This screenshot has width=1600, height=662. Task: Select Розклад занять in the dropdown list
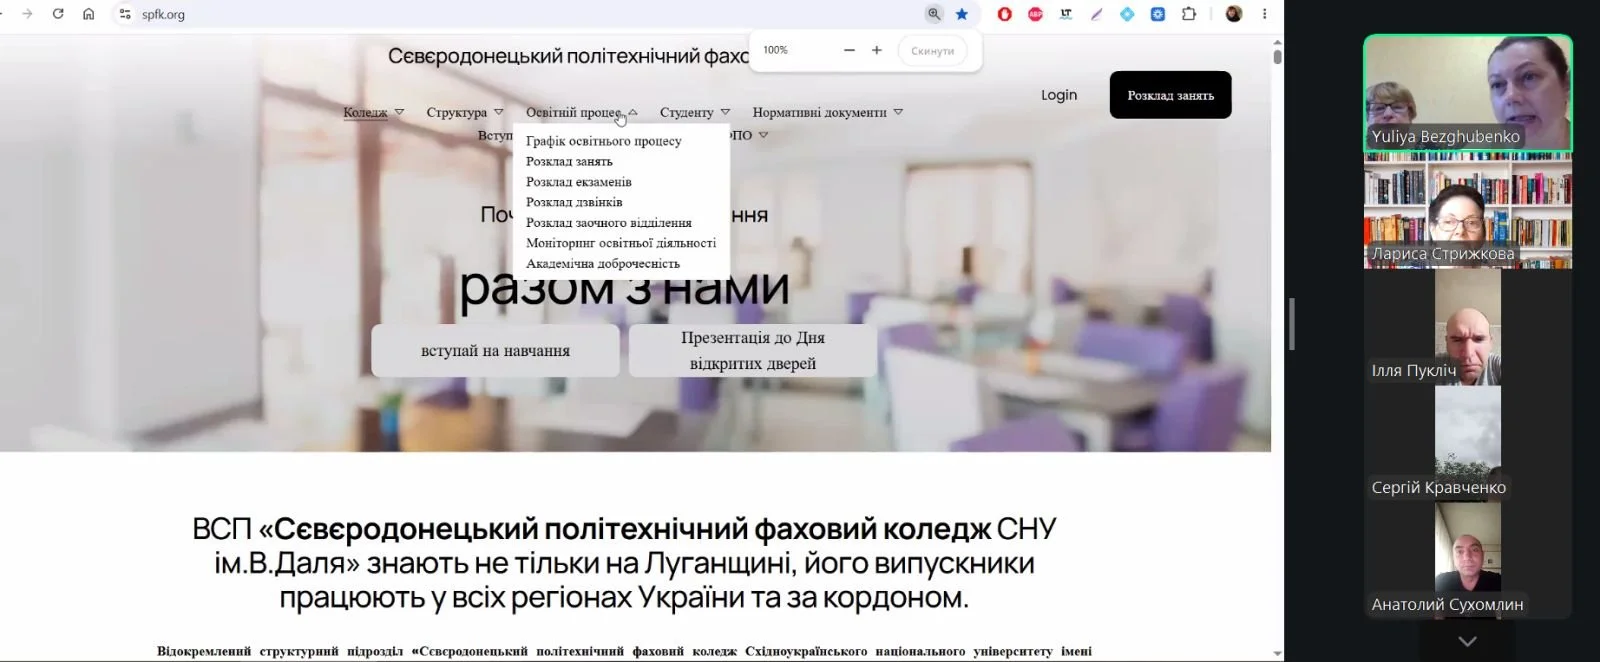(569, 161)
